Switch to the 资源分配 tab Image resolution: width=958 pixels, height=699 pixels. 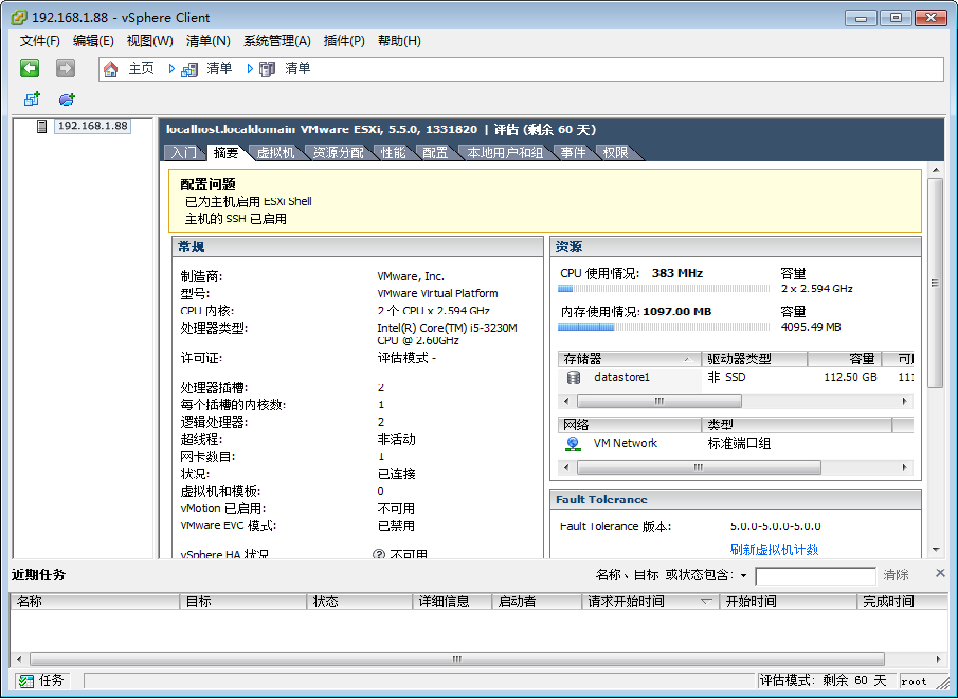[x=338, y=153]
